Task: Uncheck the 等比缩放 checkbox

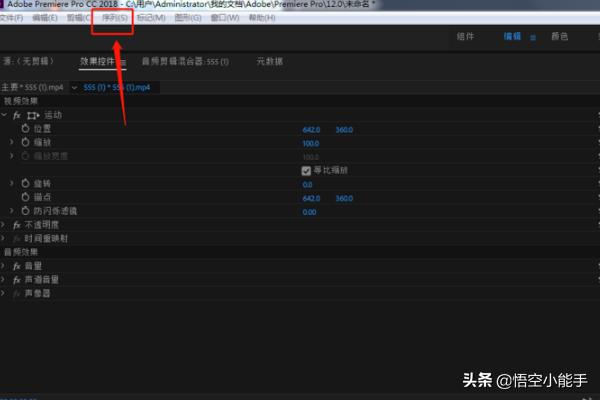Action: [x=306, y=171]
